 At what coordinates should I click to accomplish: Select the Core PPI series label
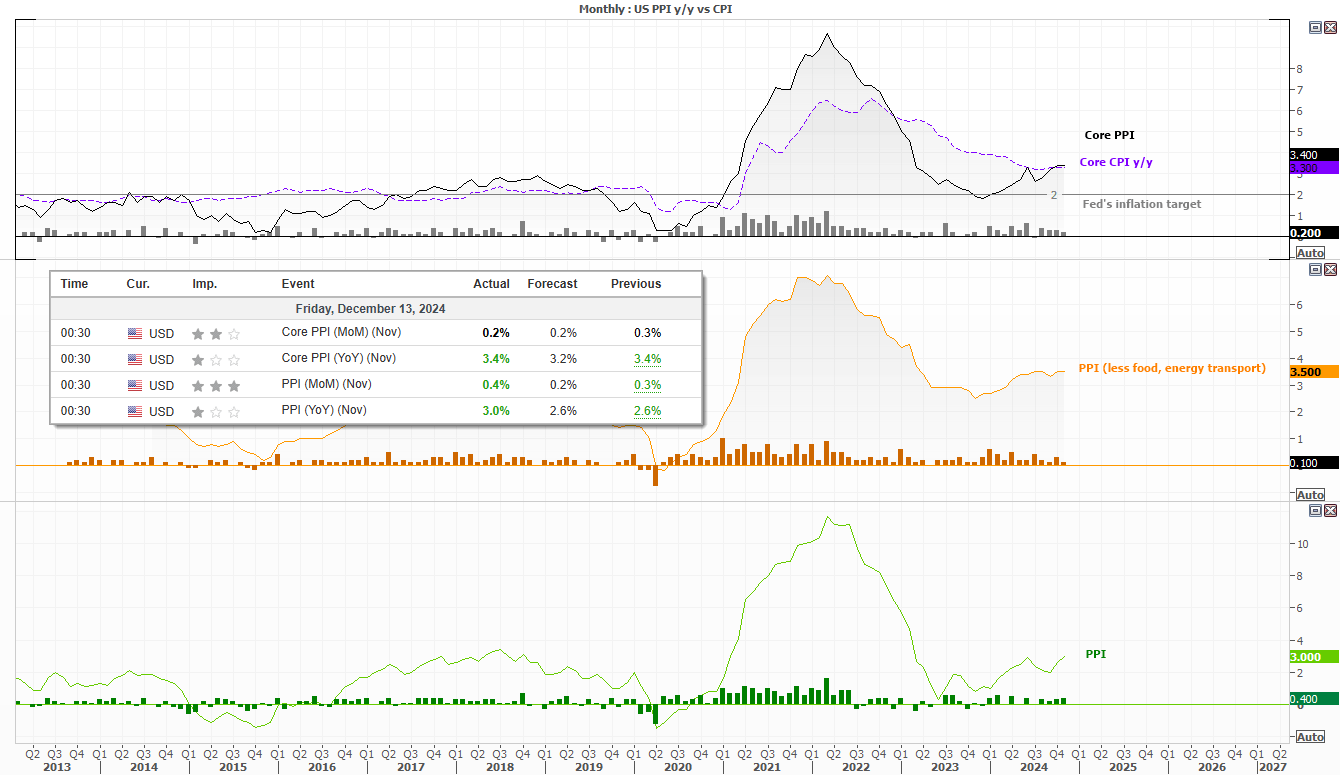(1109, 135)
